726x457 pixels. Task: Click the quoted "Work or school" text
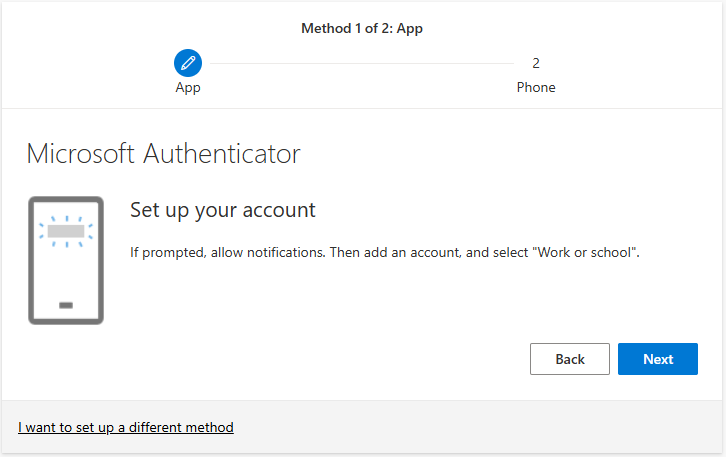tap(583, 252)
